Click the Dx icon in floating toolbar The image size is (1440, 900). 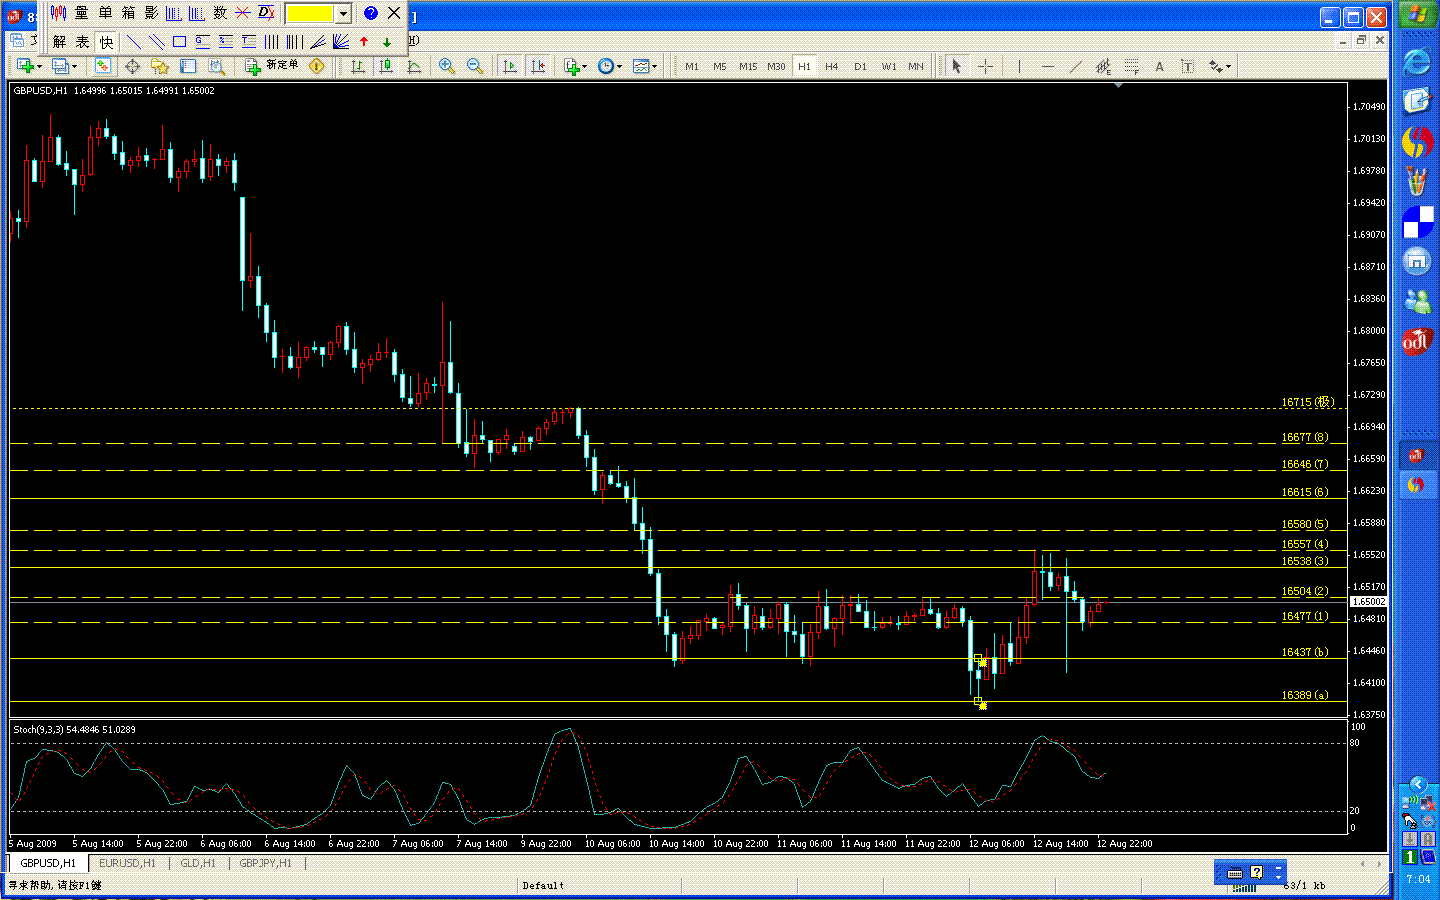point(266,13)
